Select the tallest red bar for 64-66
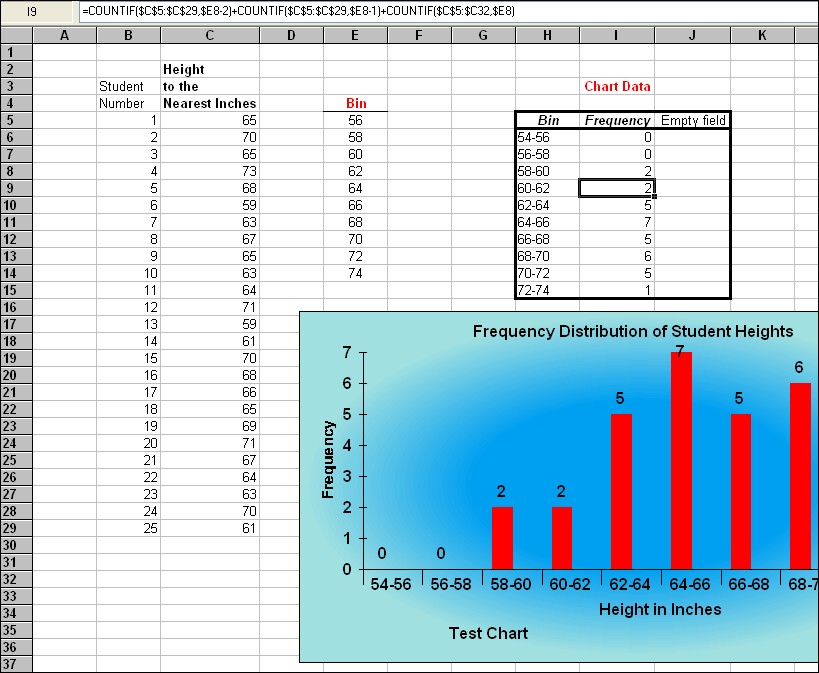 point(681,460)
